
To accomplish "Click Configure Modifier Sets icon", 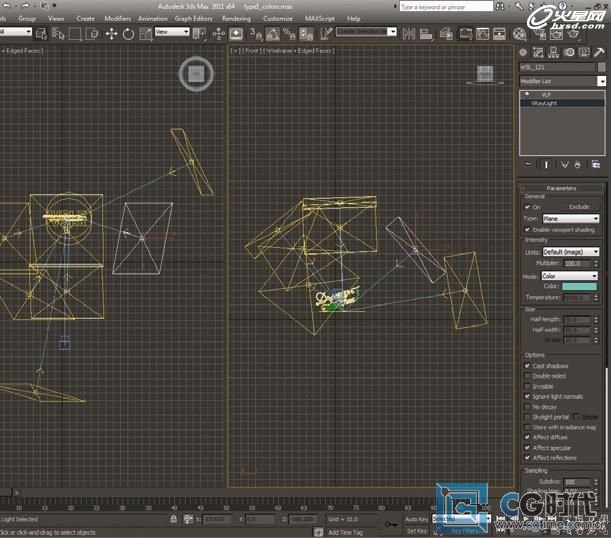I will pos(596,164).
